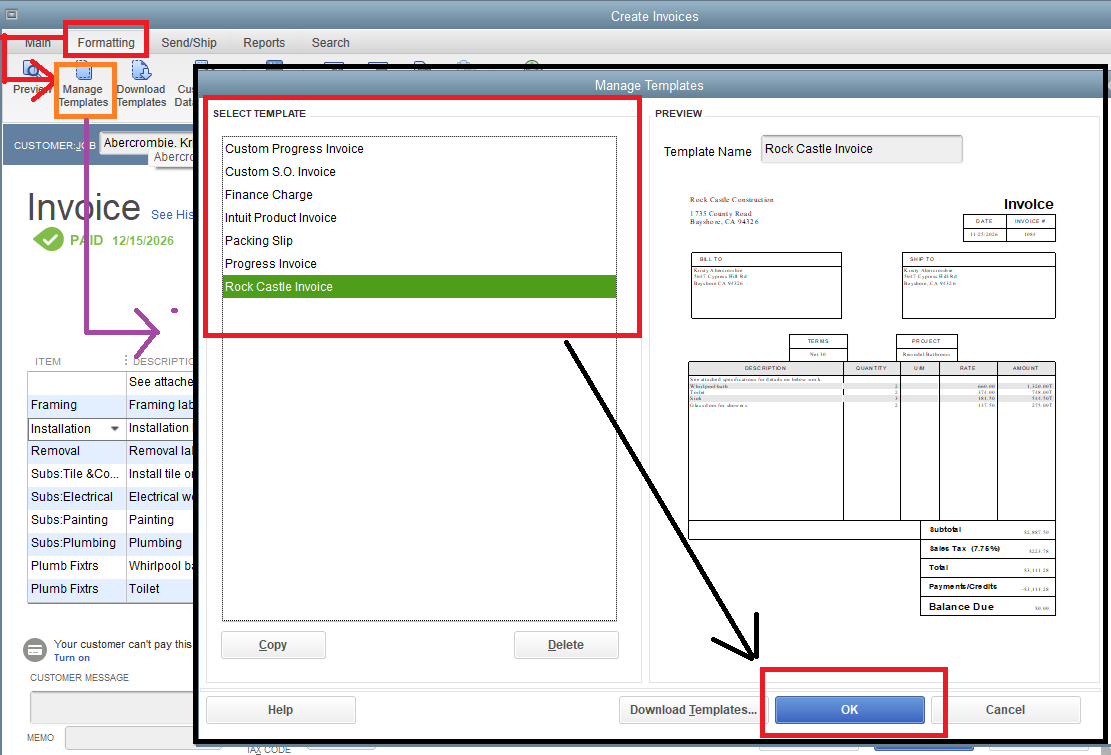
Task: Click the ITEM column header
Action: (48, 361)
